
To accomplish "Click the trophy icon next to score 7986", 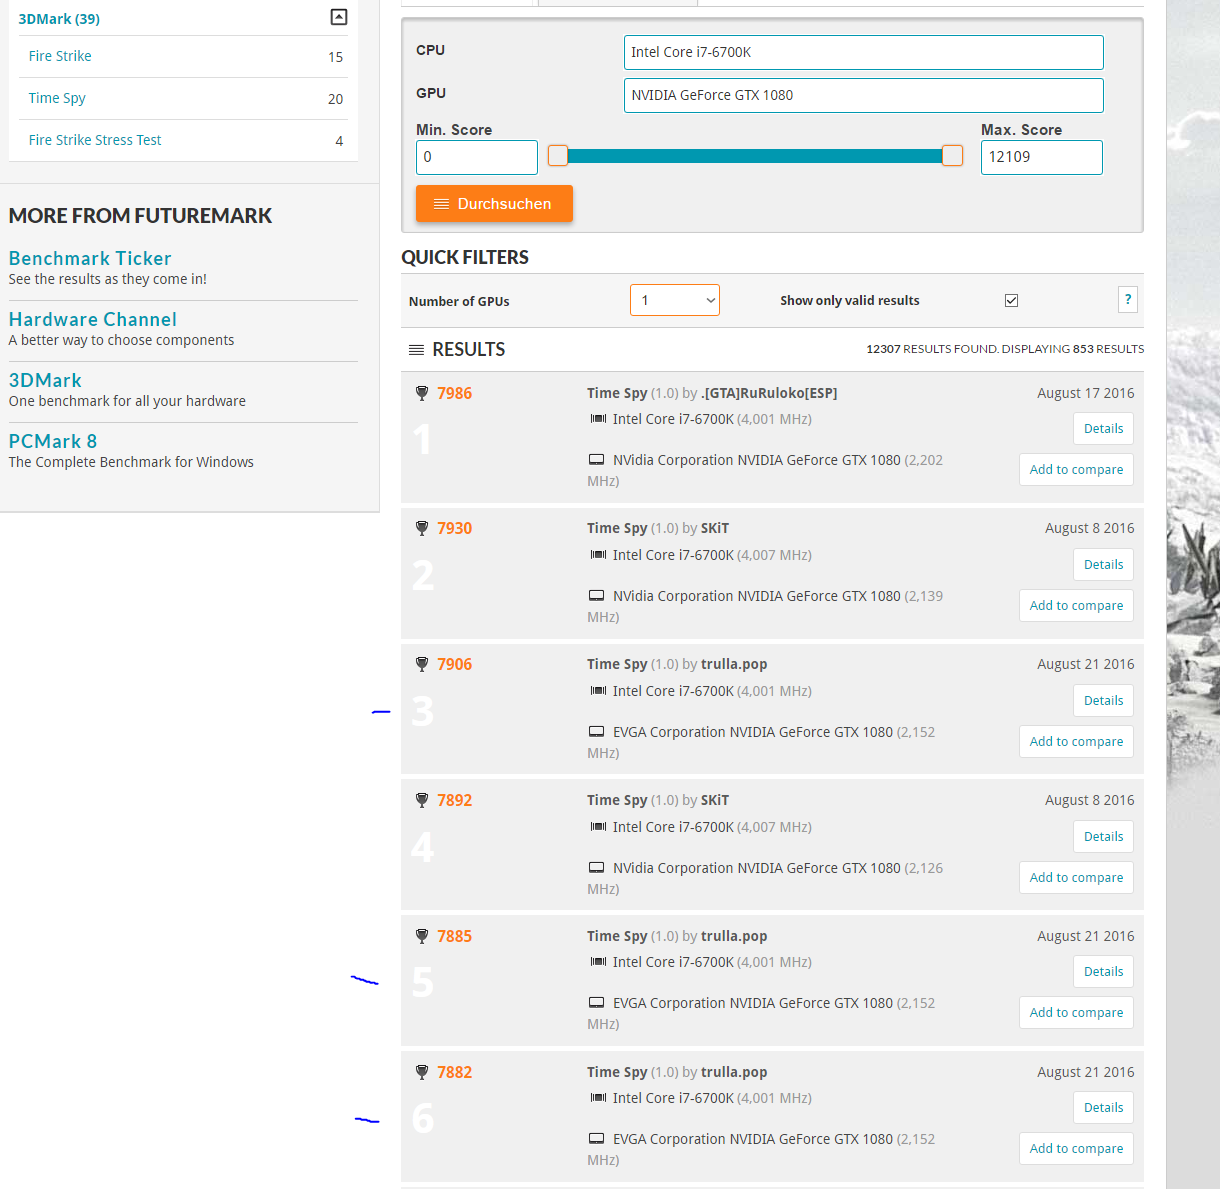I will pyautogui.click(x=422, y=393).
